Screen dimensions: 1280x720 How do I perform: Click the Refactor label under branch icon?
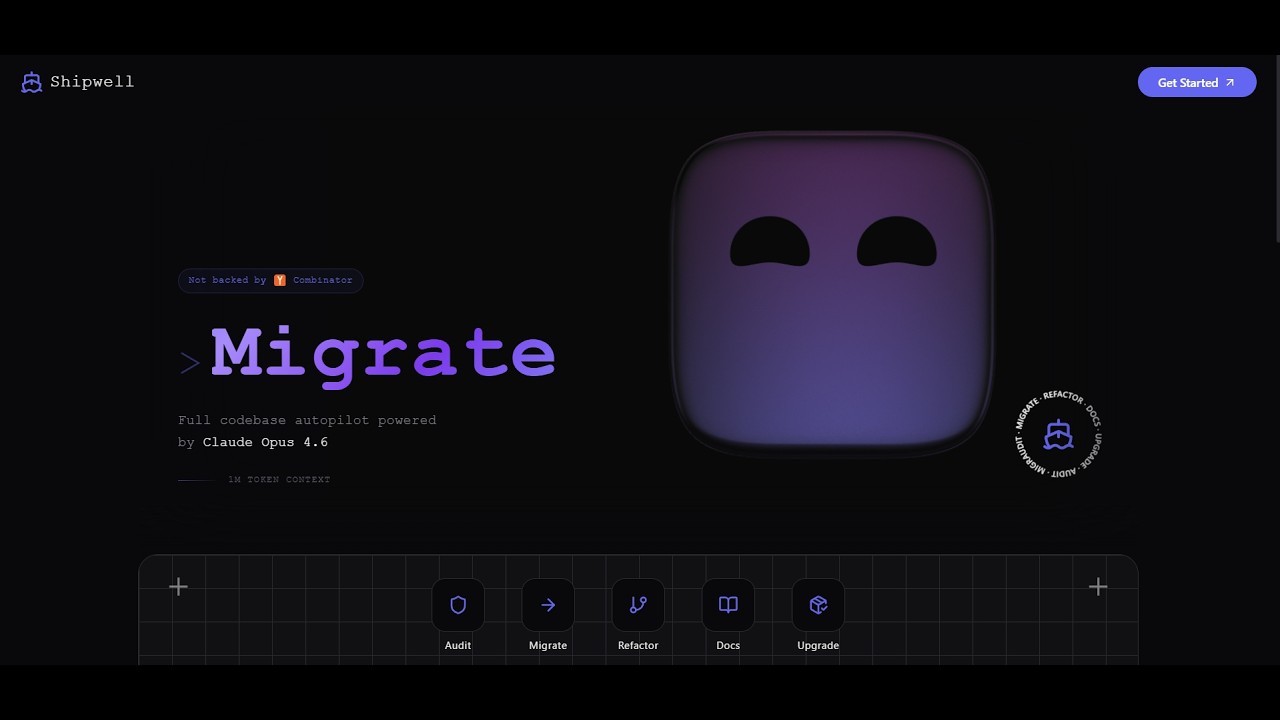coord(638,646)
